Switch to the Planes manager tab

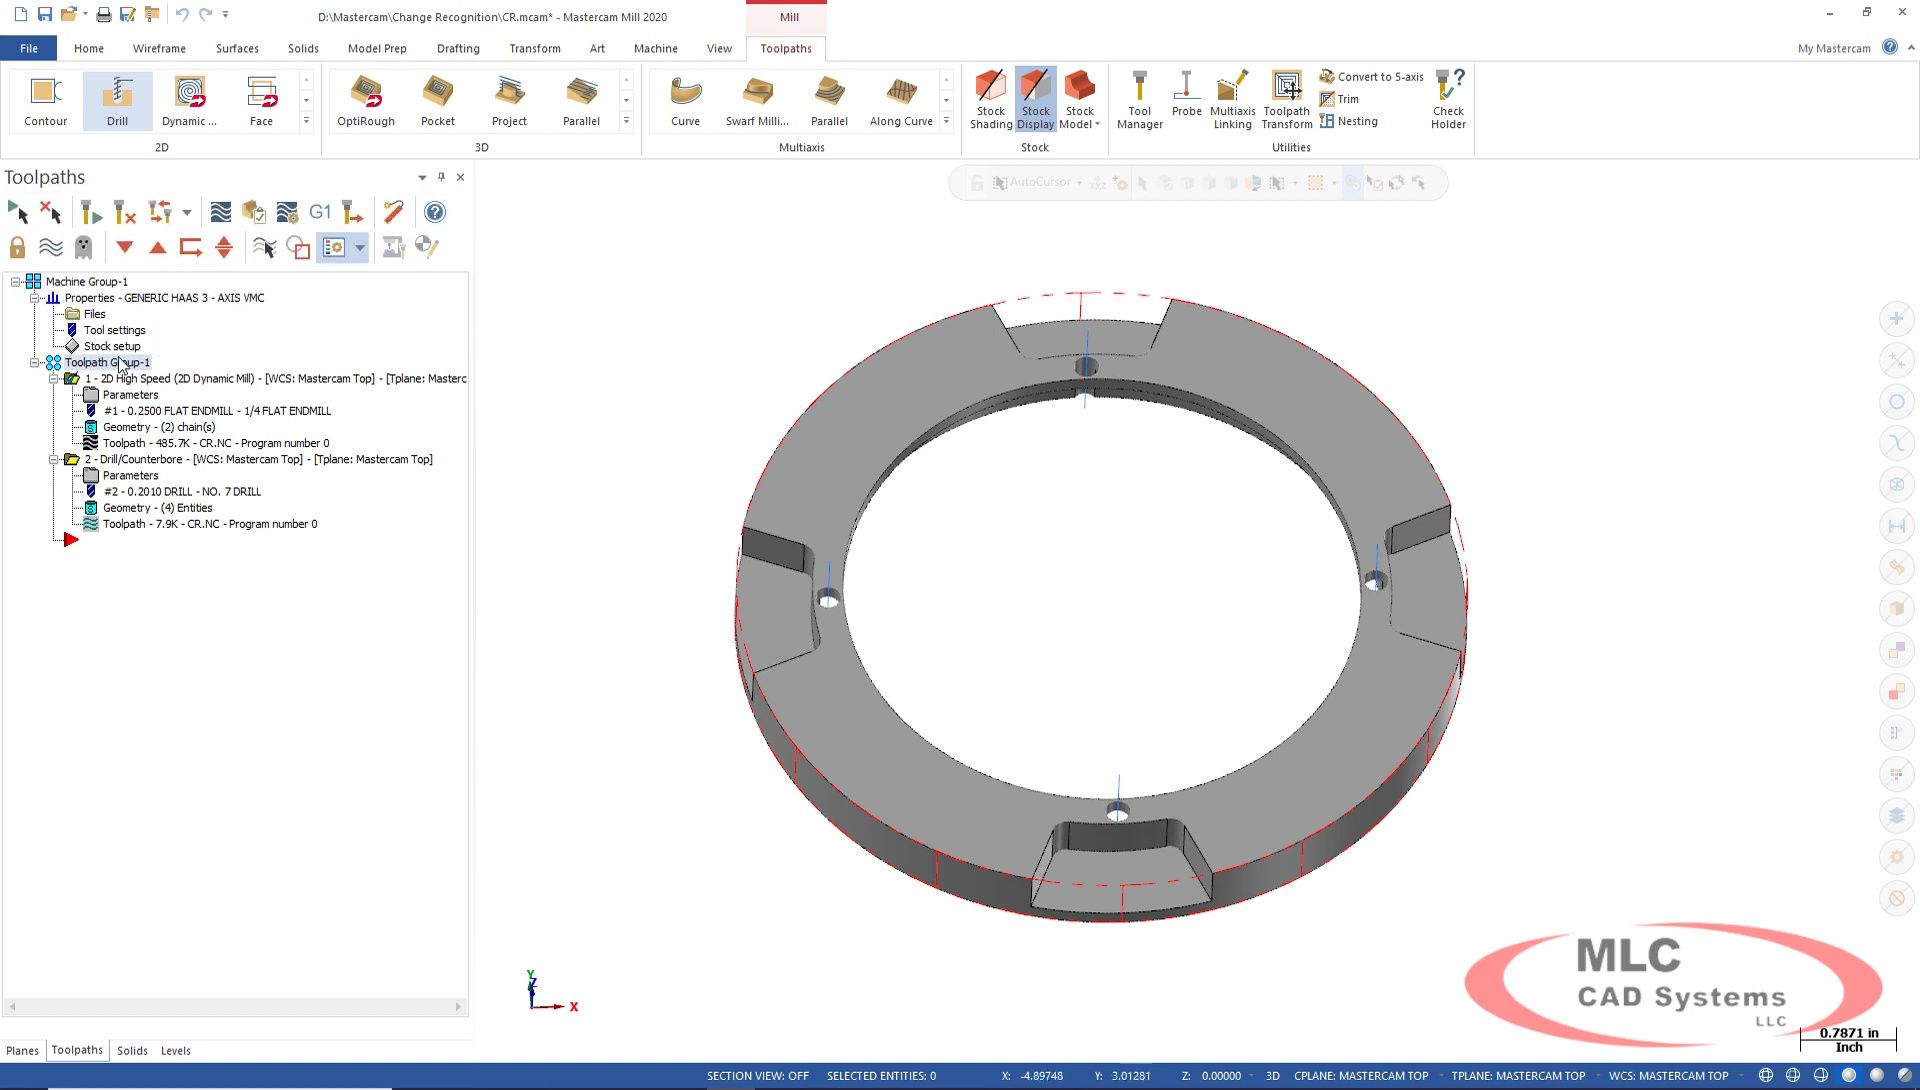tap(22, 1051)
